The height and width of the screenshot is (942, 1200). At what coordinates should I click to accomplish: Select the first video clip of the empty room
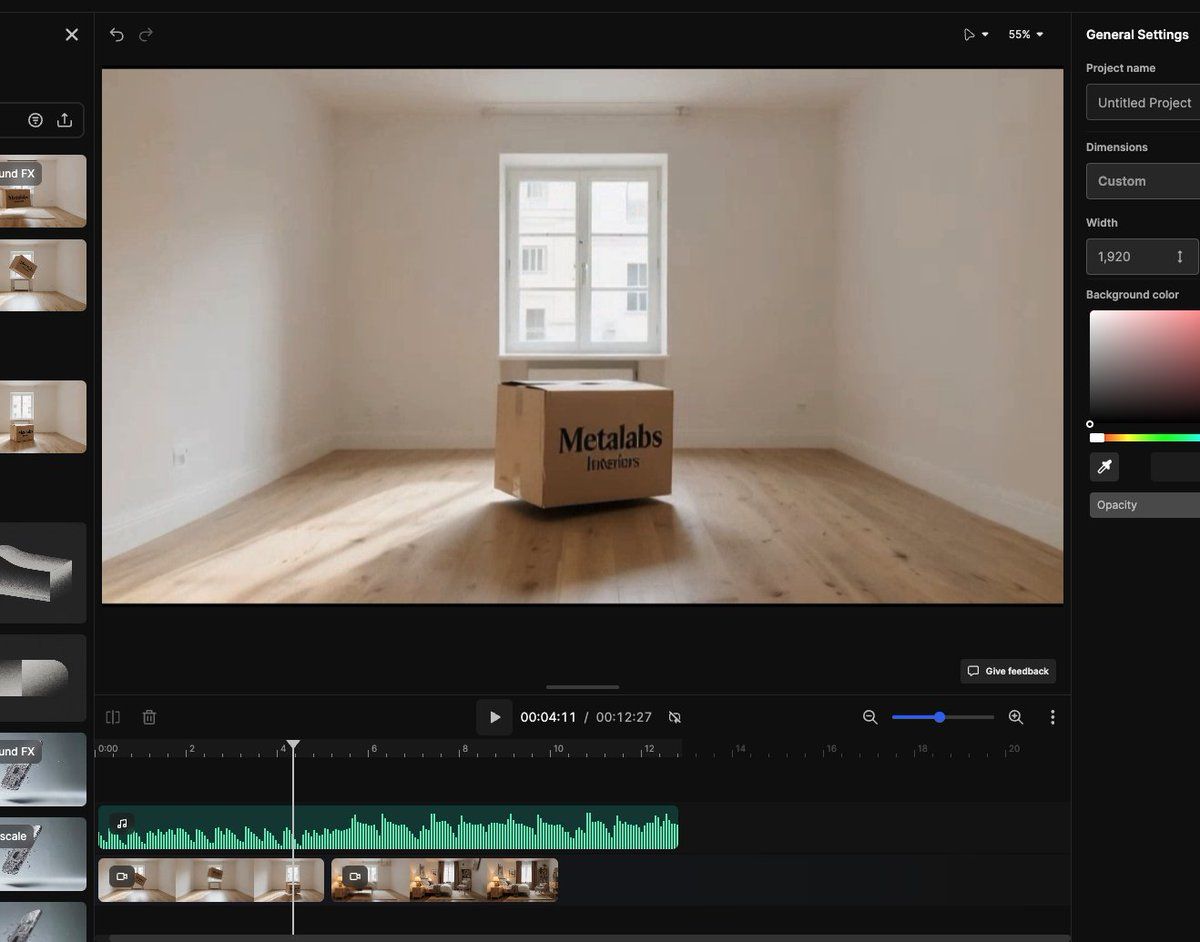[211, 880]
